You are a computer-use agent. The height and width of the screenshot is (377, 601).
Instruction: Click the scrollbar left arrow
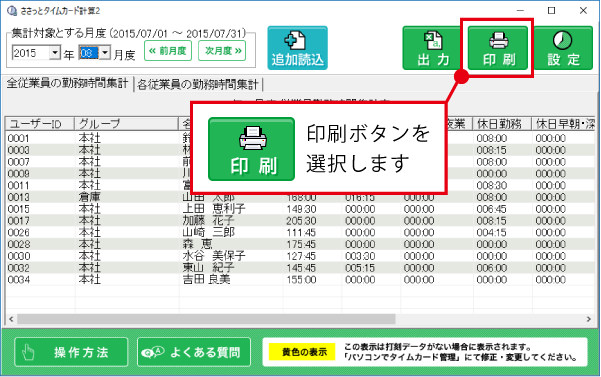pyautogui.click(x=11, y=319)
